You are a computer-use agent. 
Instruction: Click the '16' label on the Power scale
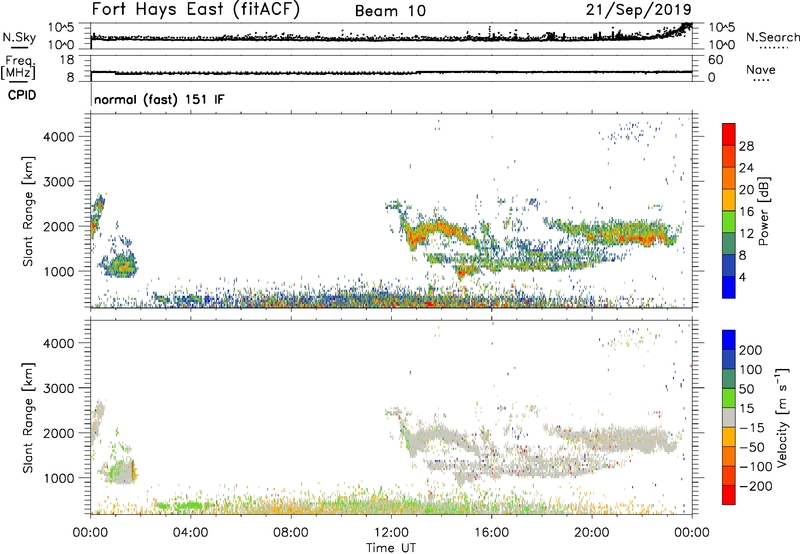coord(746,212)
